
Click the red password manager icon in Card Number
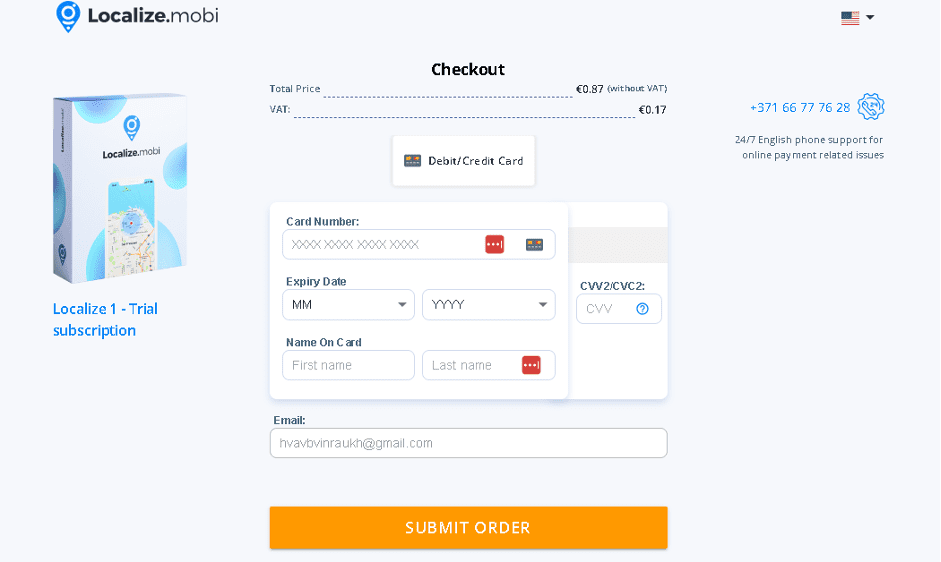[x=495, y=244]
